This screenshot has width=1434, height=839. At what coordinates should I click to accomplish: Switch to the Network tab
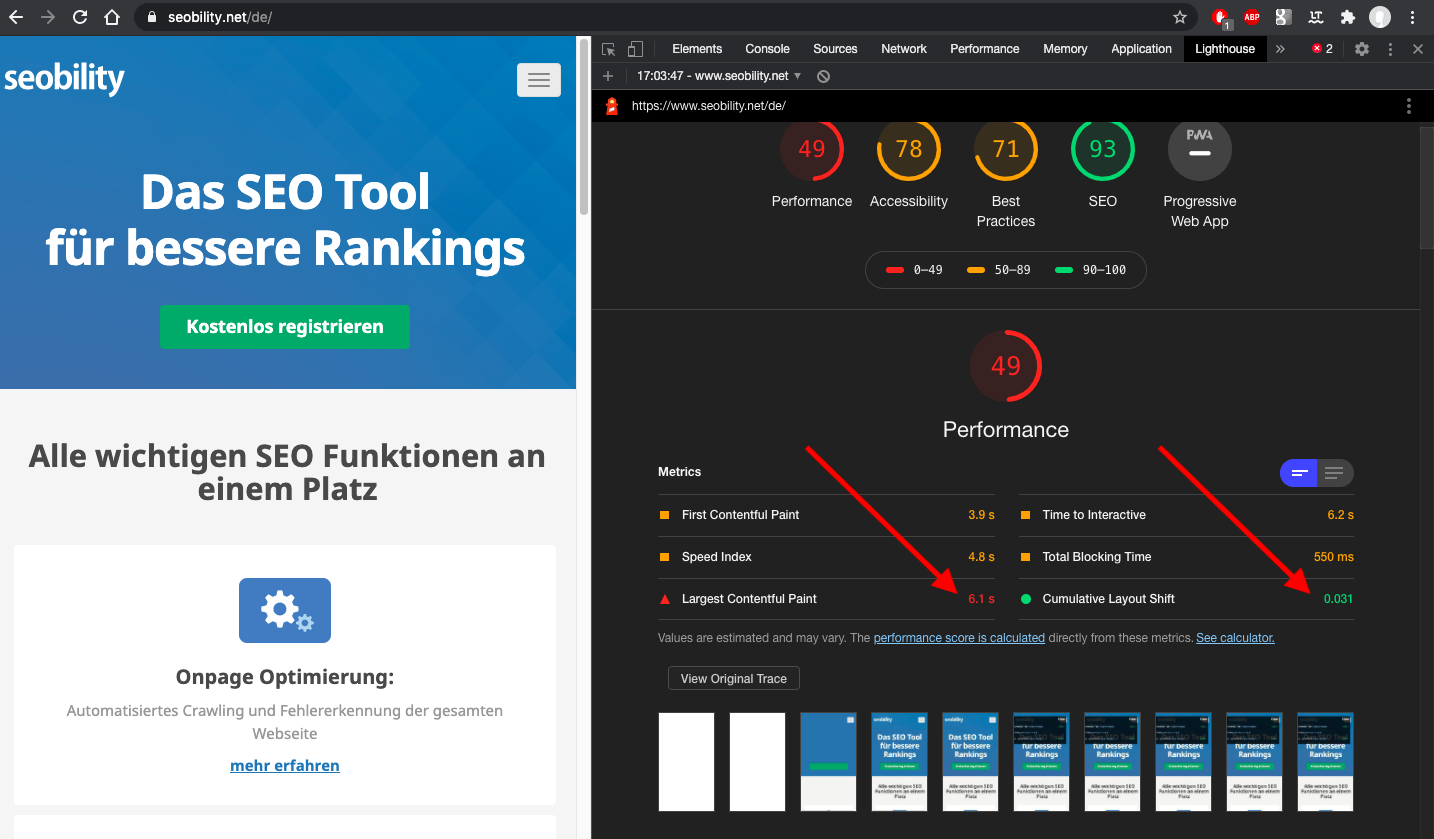904,49
